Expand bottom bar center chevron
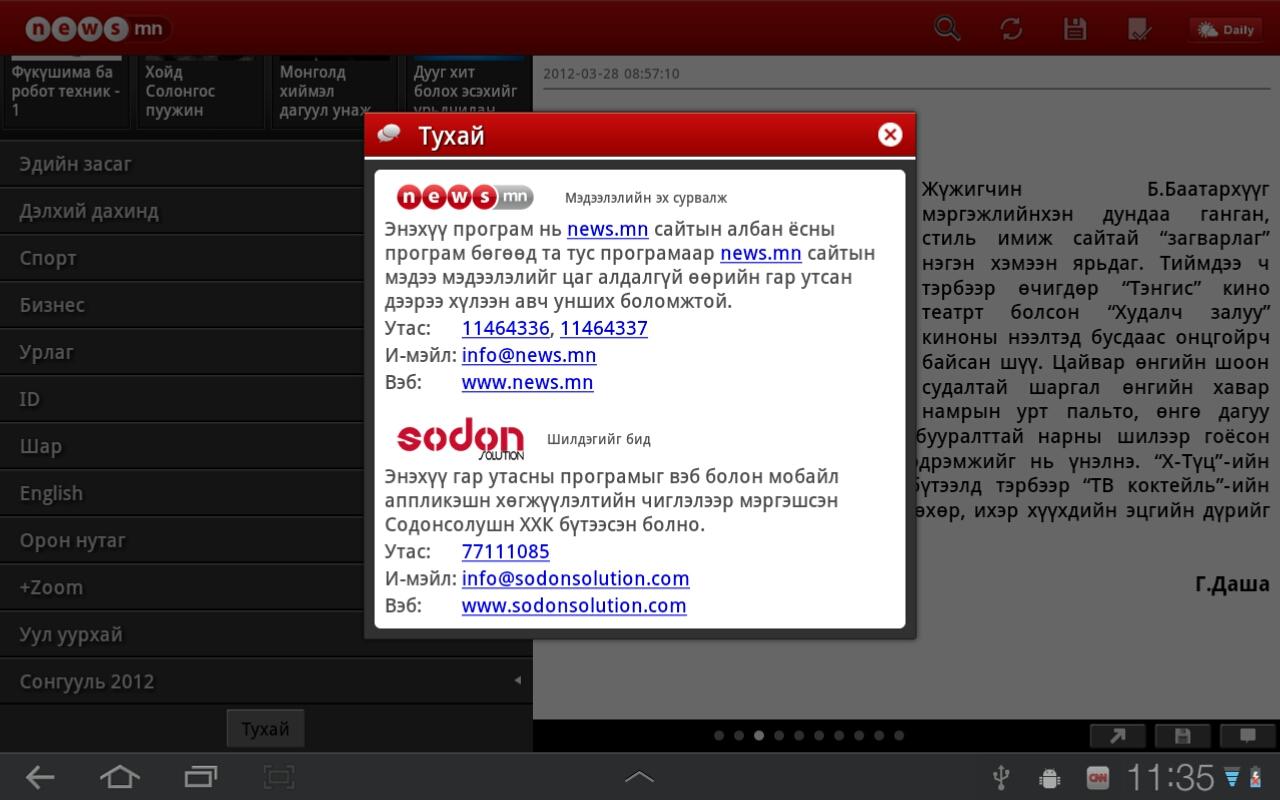Screen dimensions: 1280x800 point(640,777)
